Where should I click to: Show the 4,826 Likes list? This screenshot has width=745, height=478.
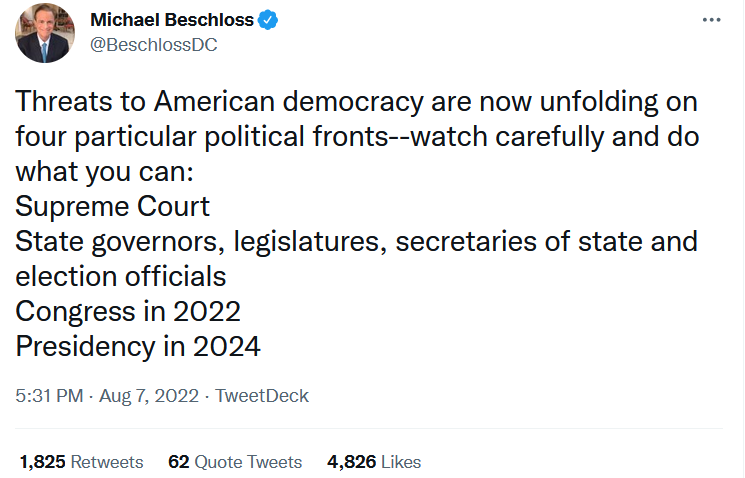coord(374,462)
